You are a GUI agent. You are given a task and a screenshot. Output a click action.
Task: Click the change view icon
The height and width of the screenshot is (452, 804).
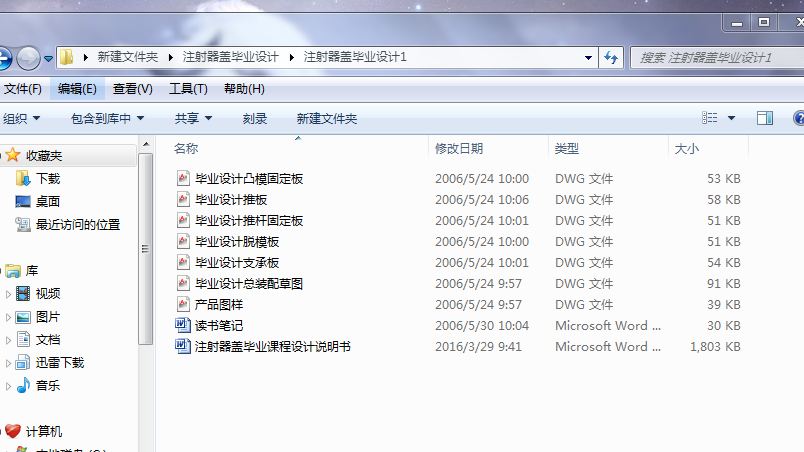click(x=710, y=118)
